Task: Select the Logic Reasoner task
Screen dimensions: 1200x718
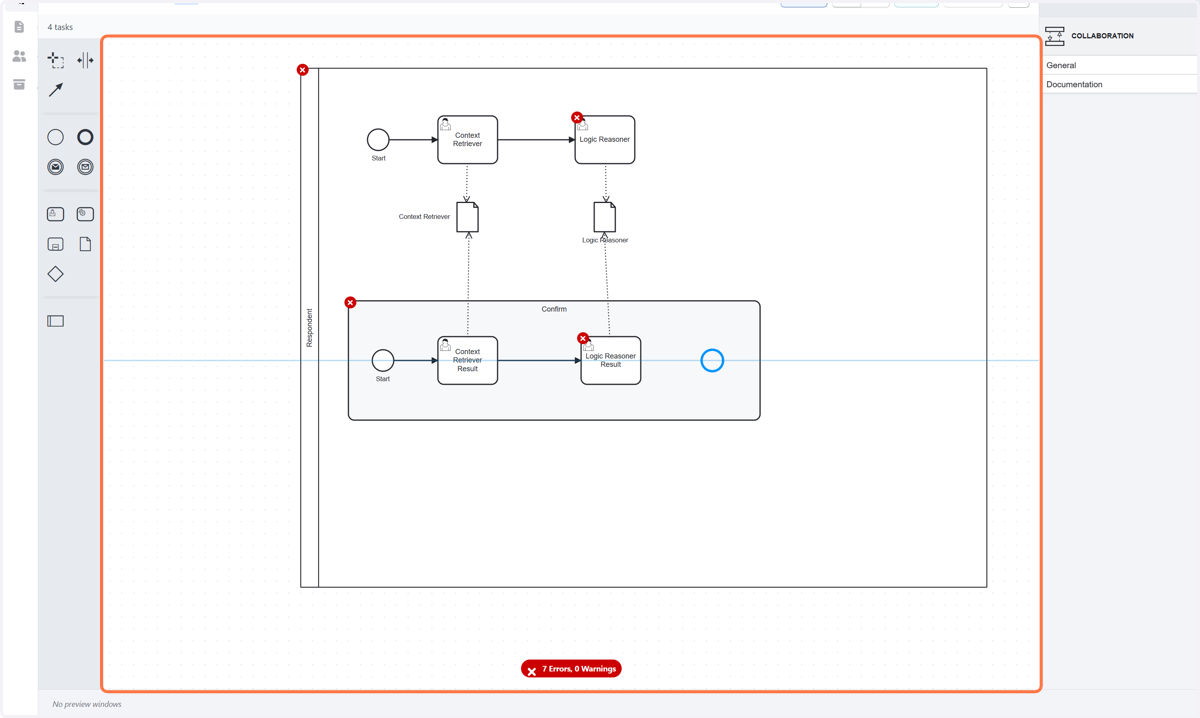Action: pyautogui.click(x=605, y=140)
